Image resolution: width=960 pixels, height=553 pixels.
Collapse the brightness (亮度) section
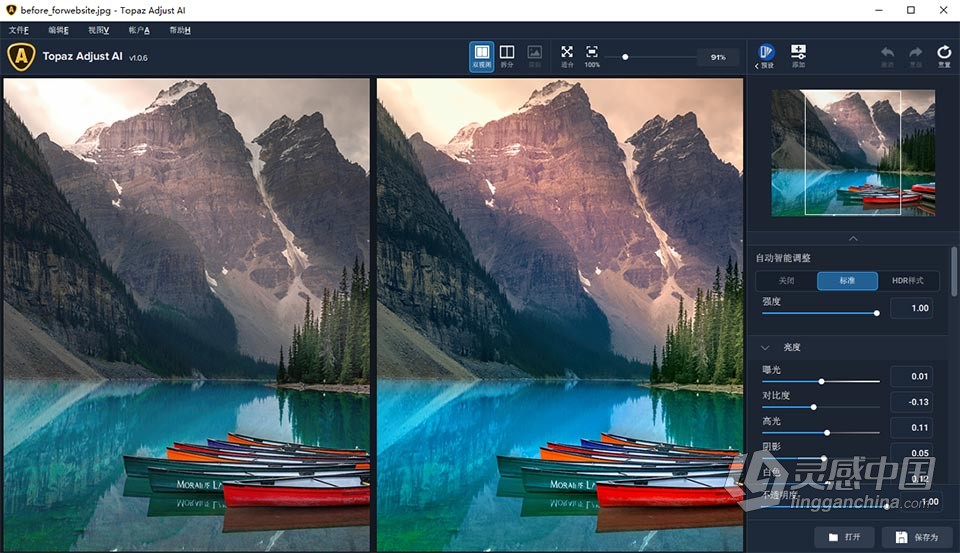tap(766, 347)
